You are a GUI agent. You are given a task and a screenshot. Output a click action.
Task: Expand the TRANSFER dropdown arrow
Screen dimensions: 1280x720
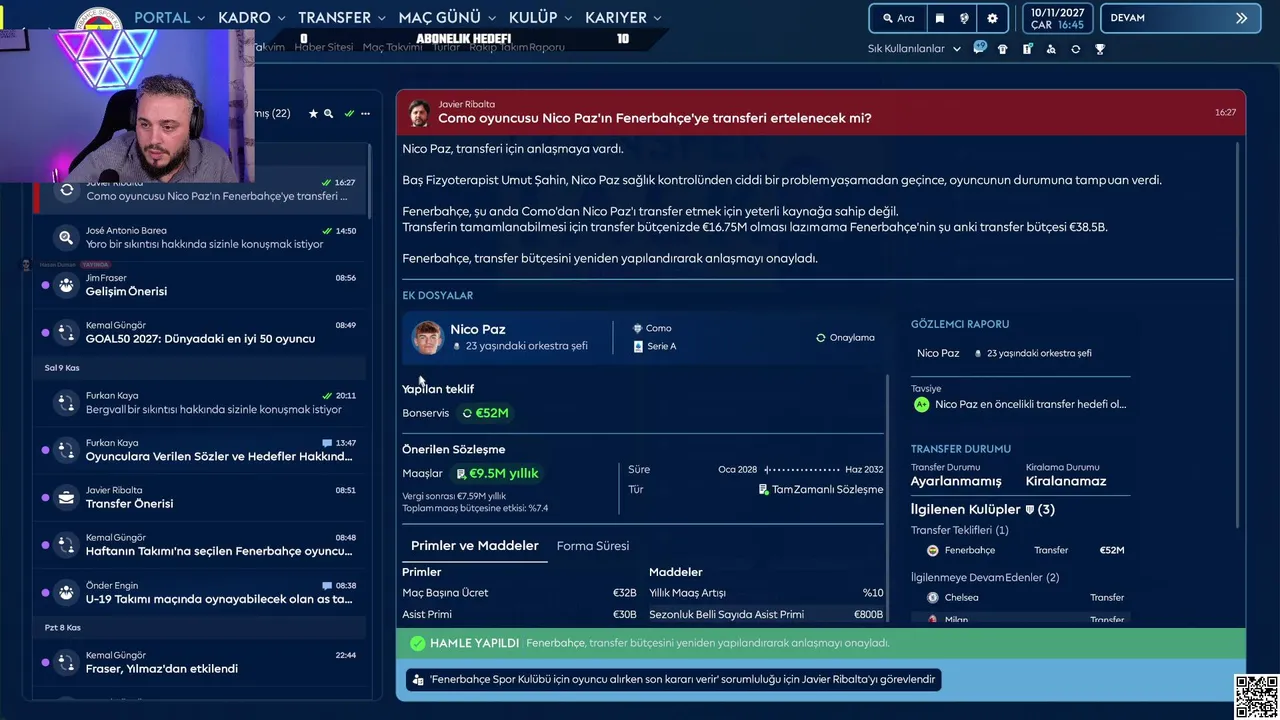point(382,19)
